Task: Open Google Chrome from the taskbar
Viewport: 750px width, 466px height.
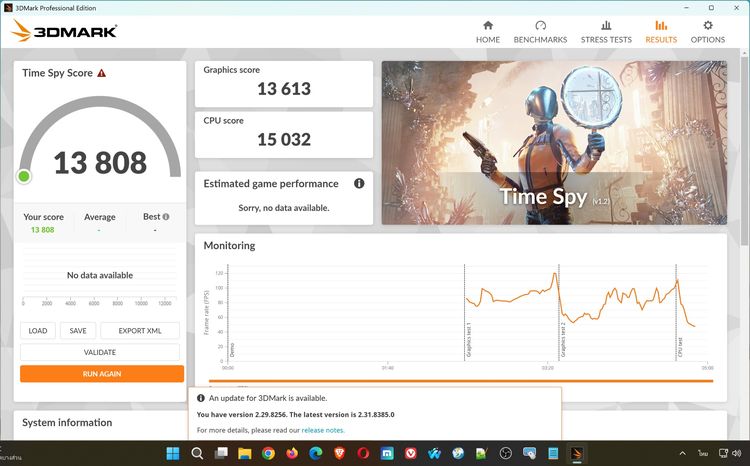Action: 268,453
